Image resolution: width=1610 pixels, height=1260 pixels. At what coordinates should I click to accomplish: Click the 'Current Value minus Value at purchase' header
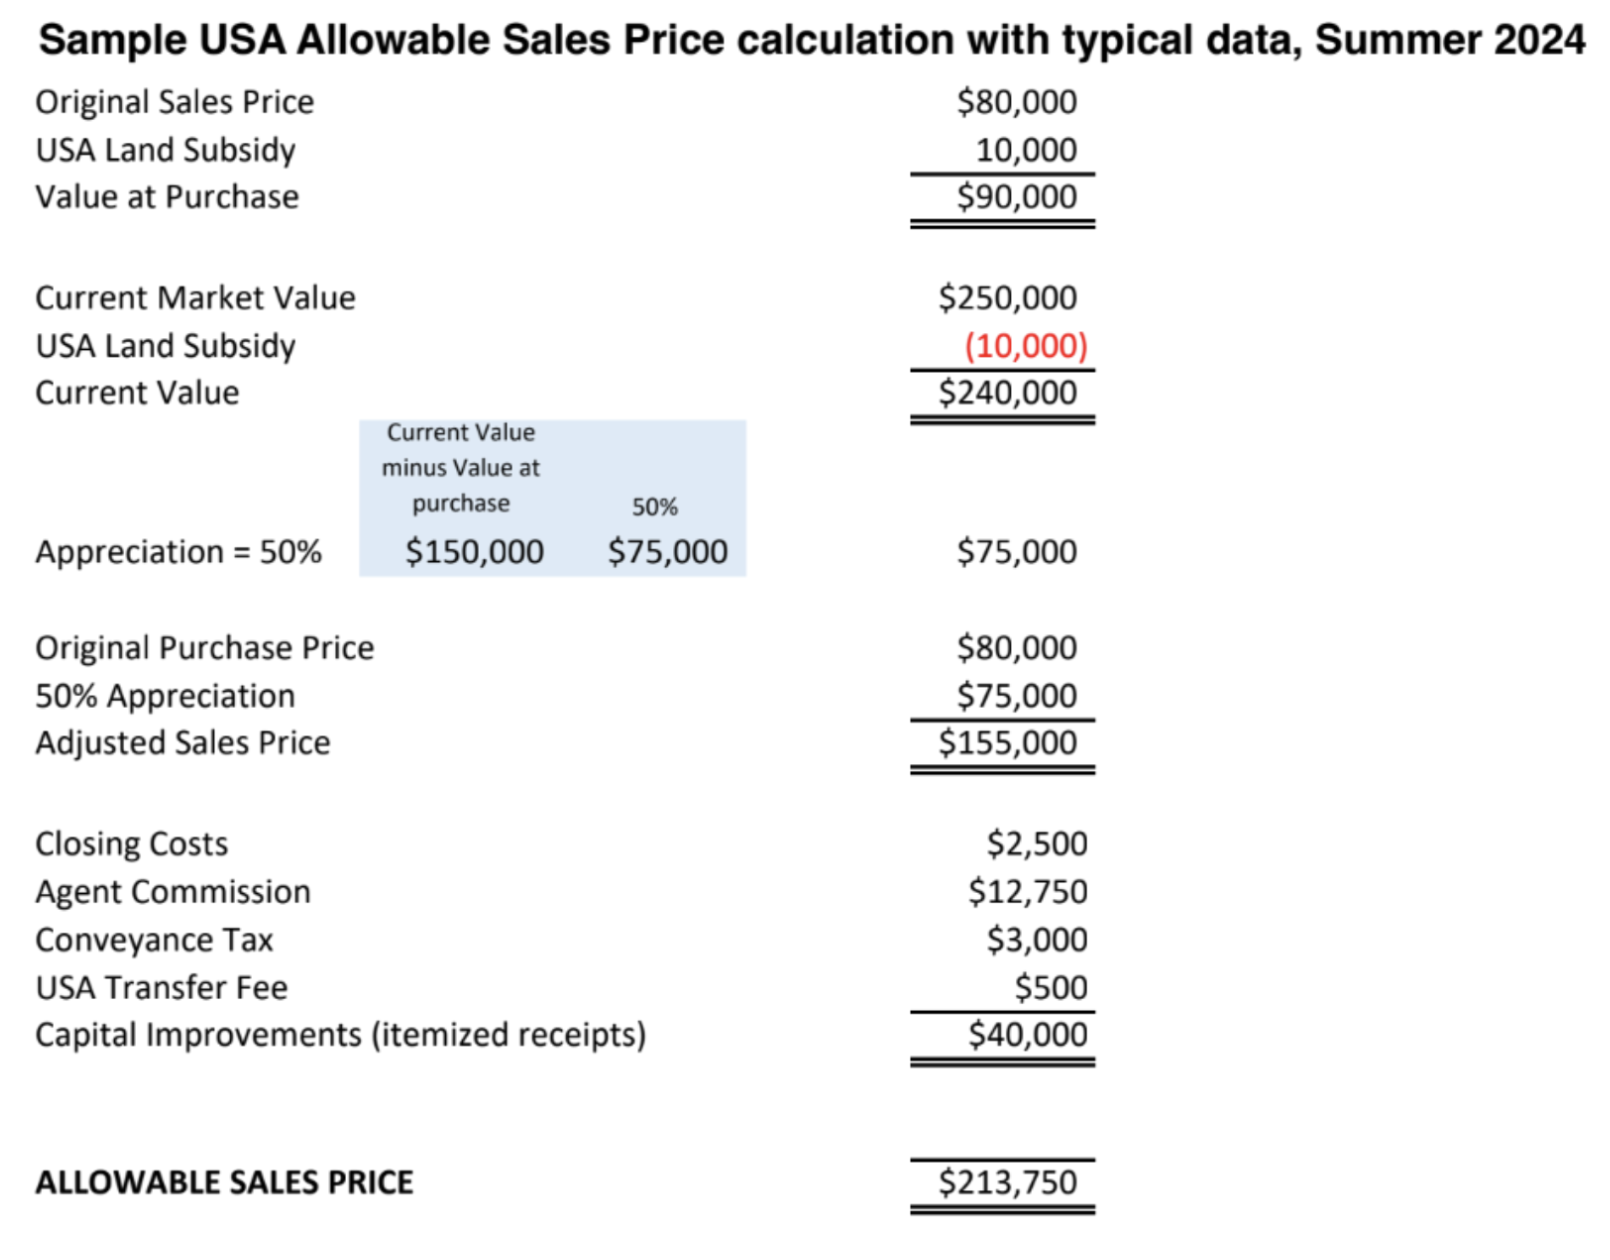pos(461,468)
